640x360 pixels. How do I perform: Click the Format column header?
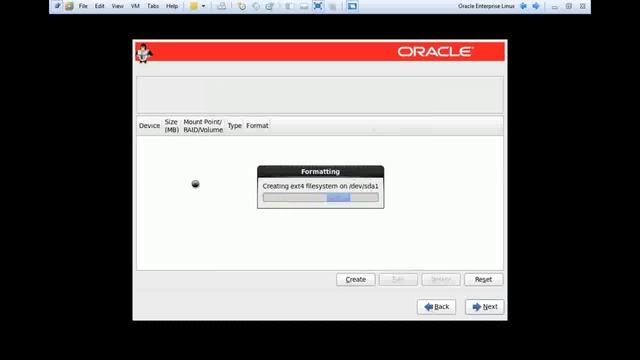[257, 126]
